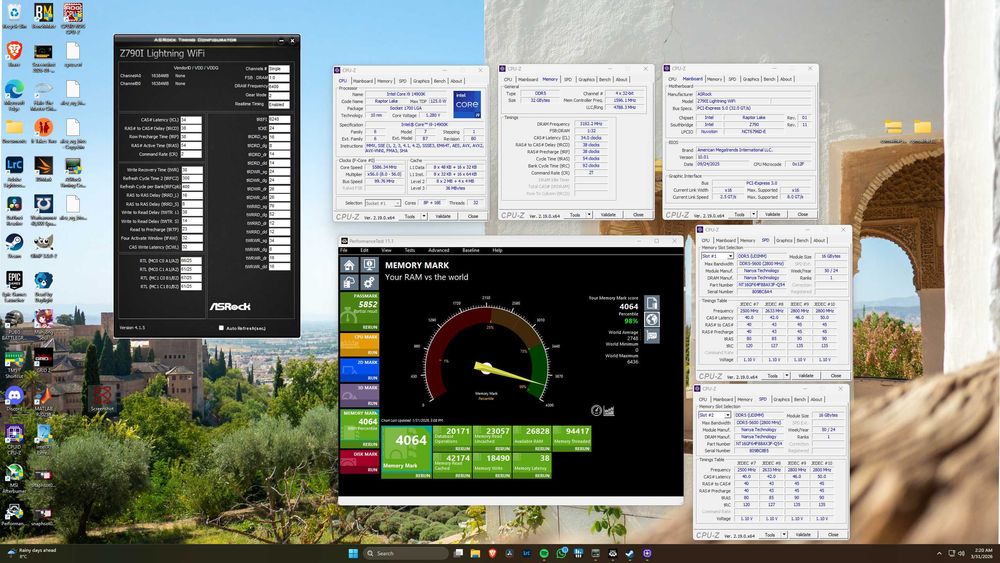Open the Baseline menu in PerformanceTest
This screenshot has height=563, width=1000.
pyautogui.click(x=471, y=250)
